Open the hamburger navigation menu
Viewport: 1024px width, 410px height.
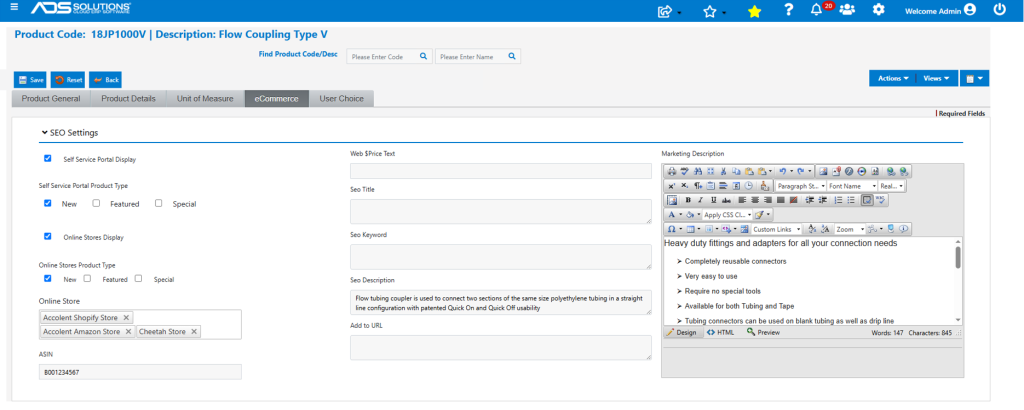pos(14,7)
